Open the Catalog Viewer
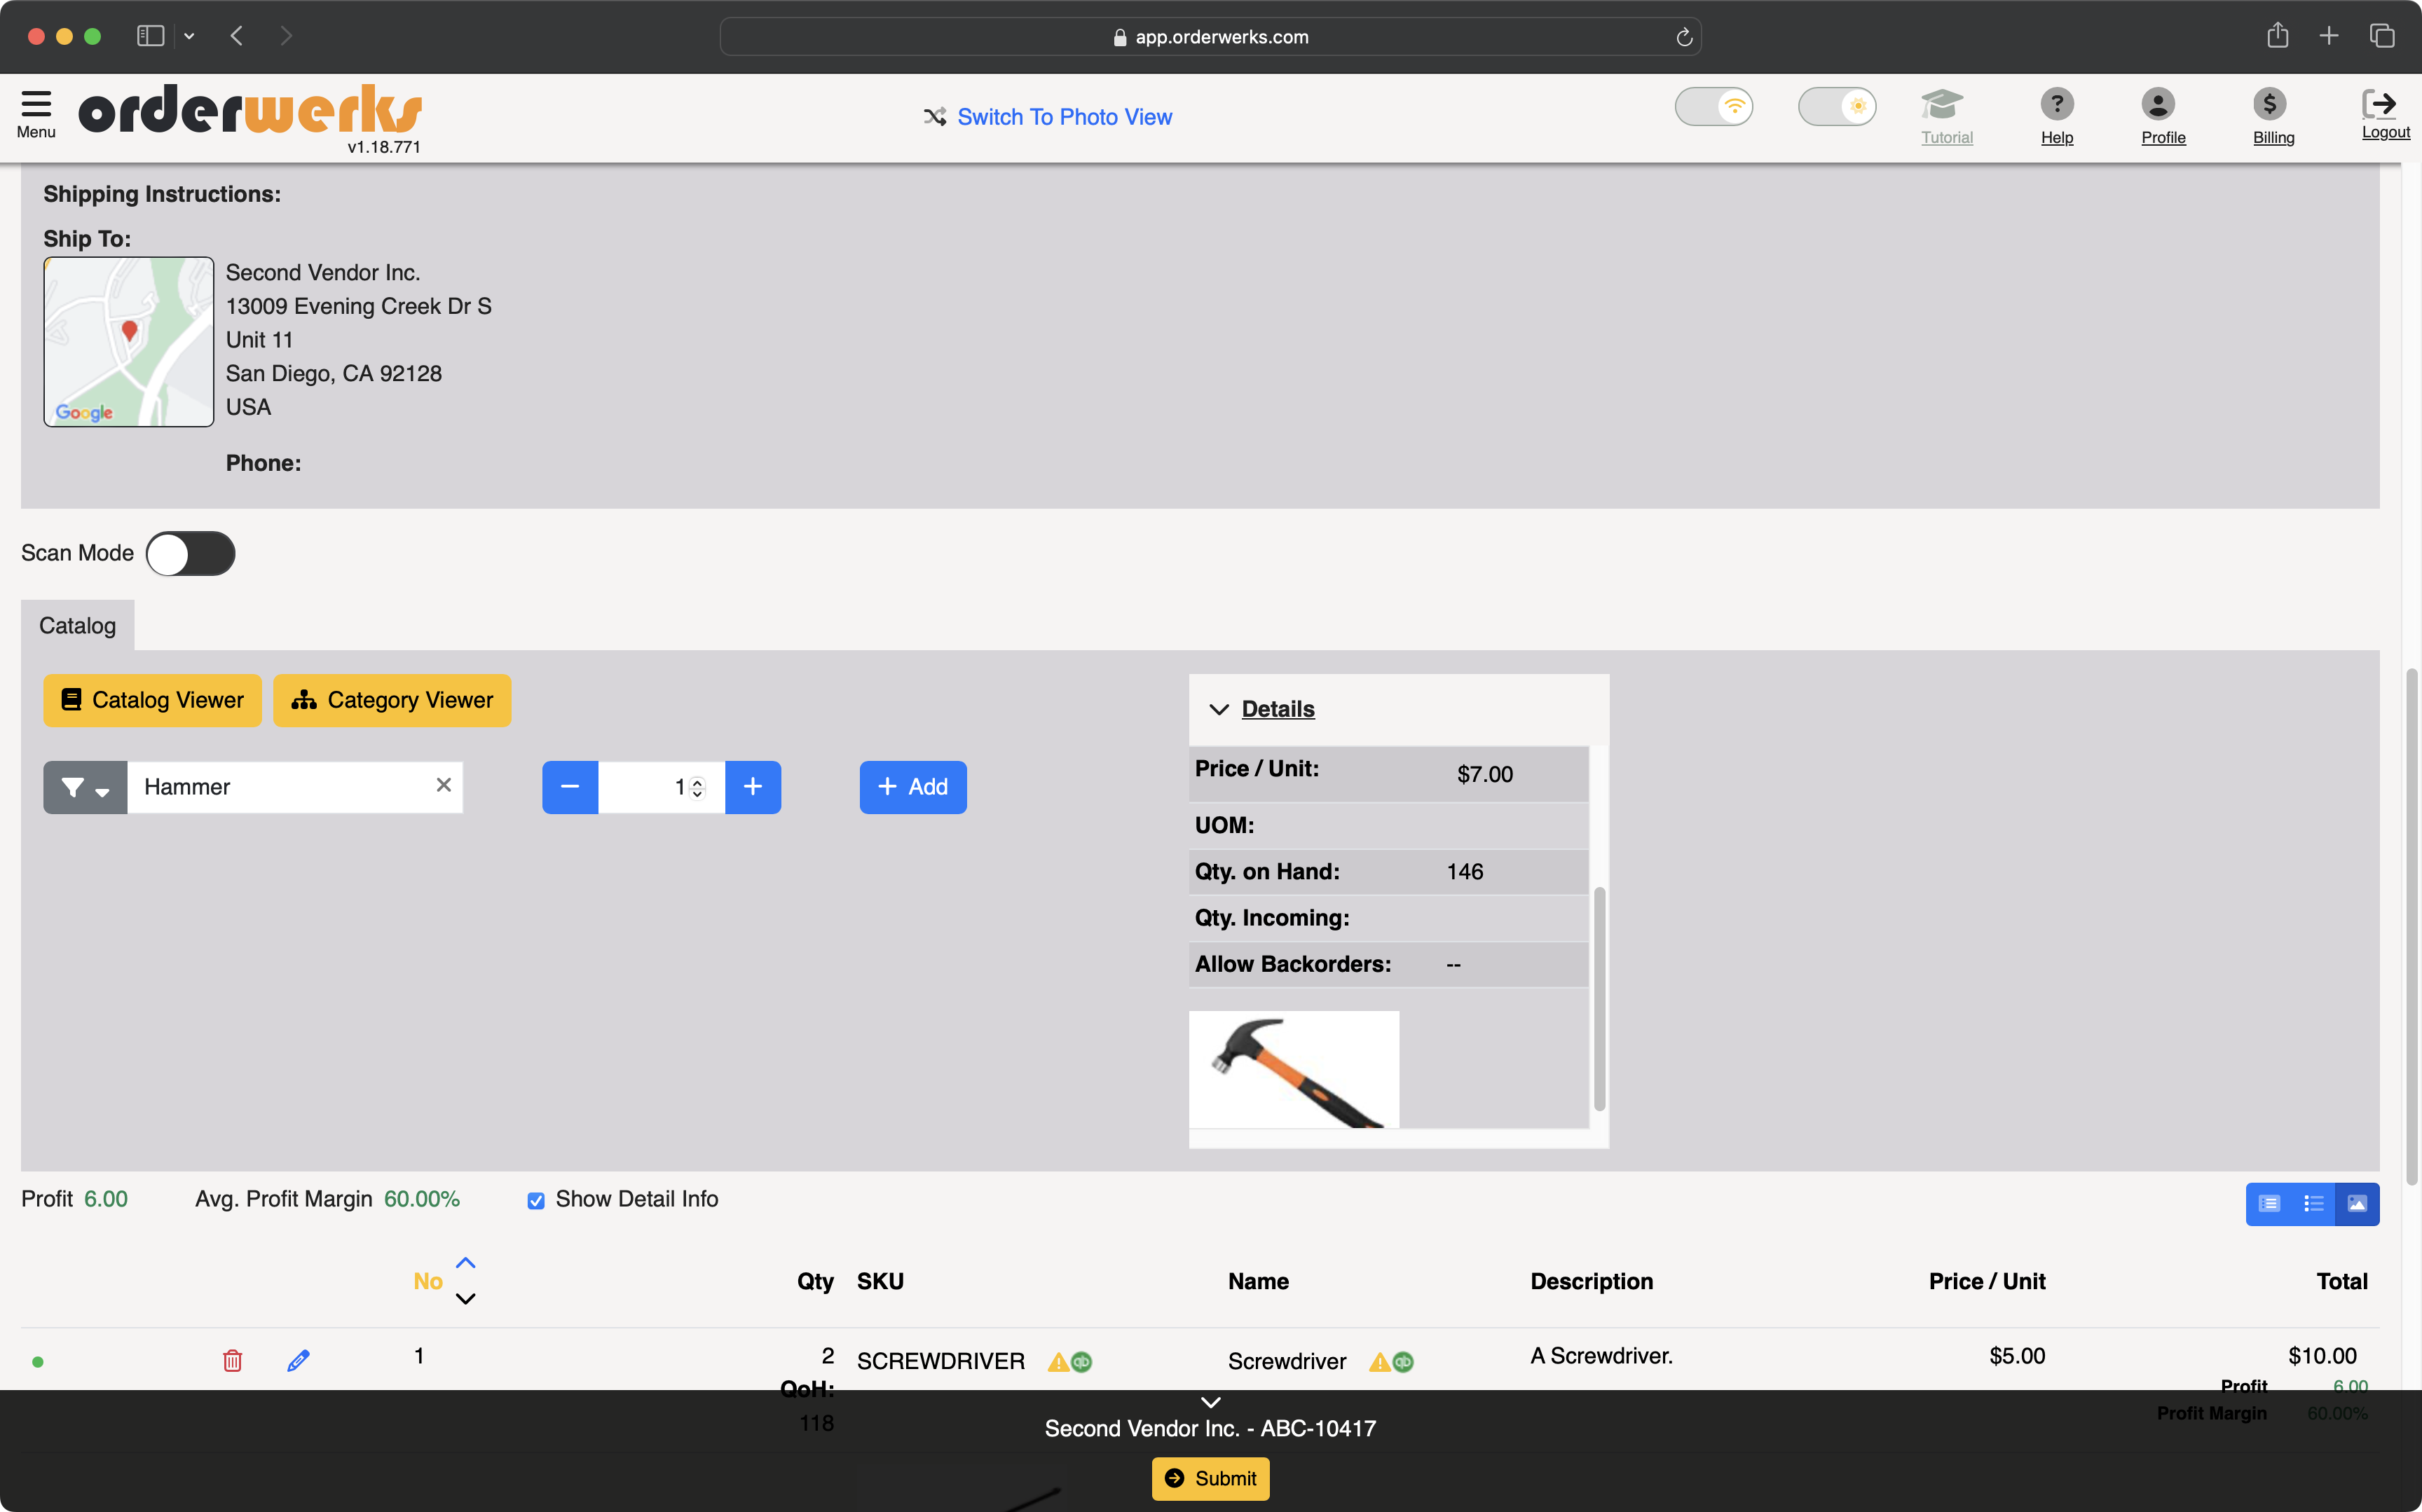 (x=152, y=700)
